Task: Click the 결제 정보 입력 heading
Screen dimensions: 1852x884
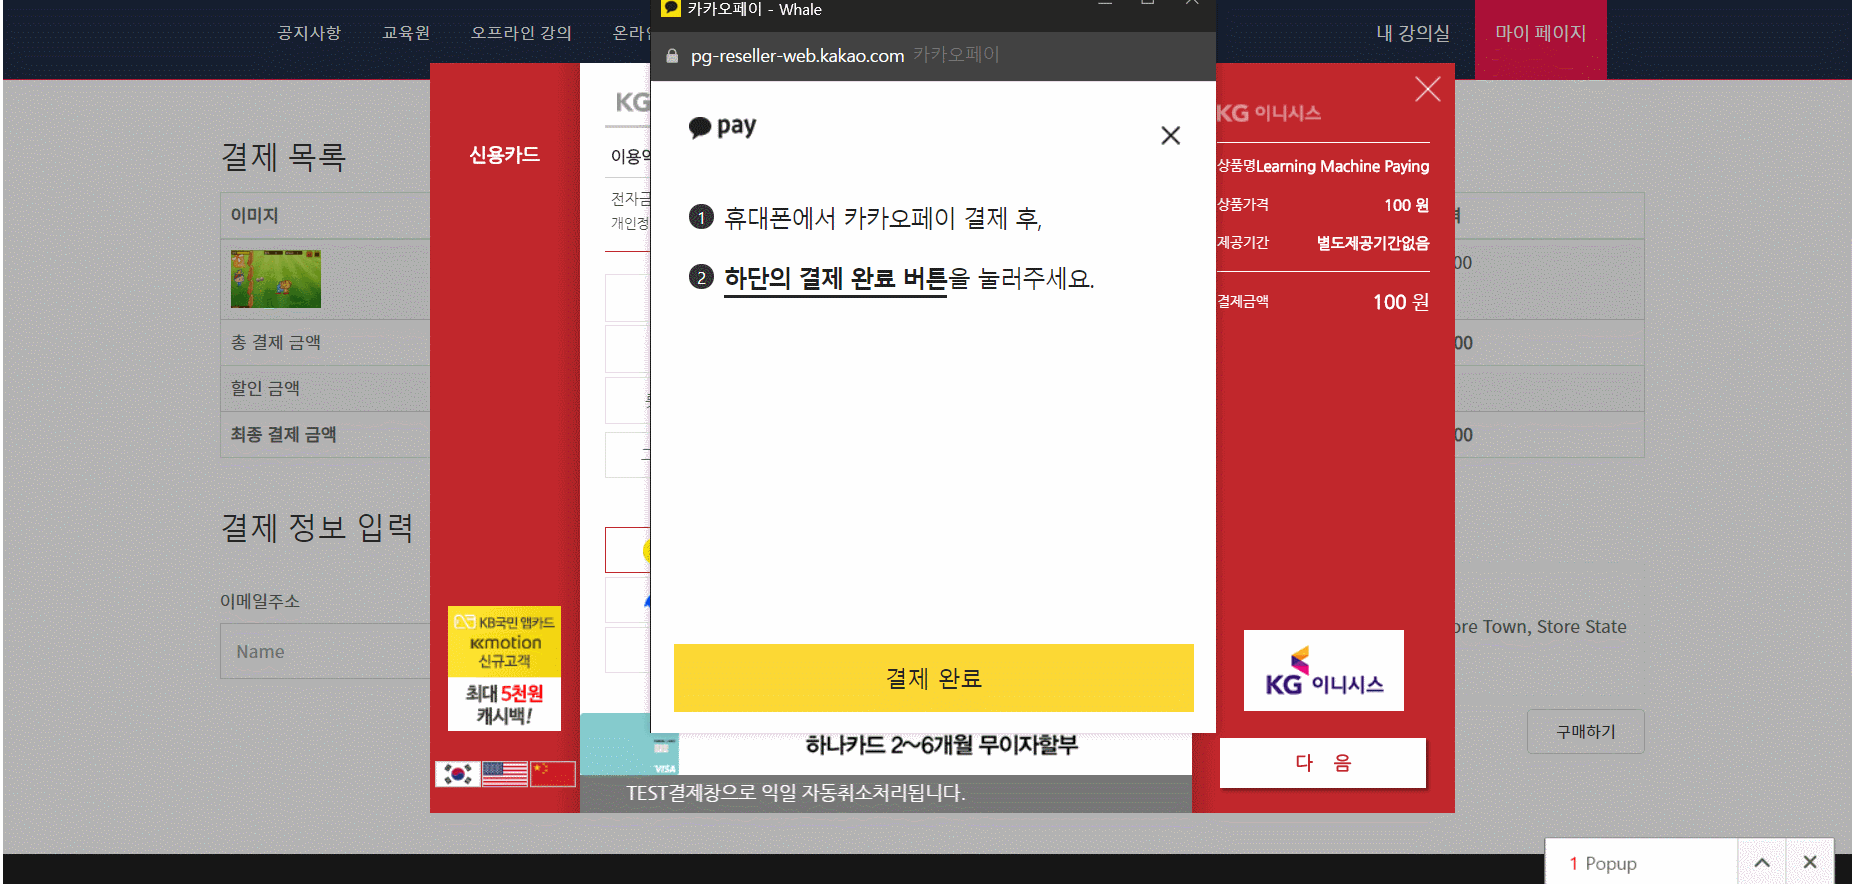Action: point(317,527)
